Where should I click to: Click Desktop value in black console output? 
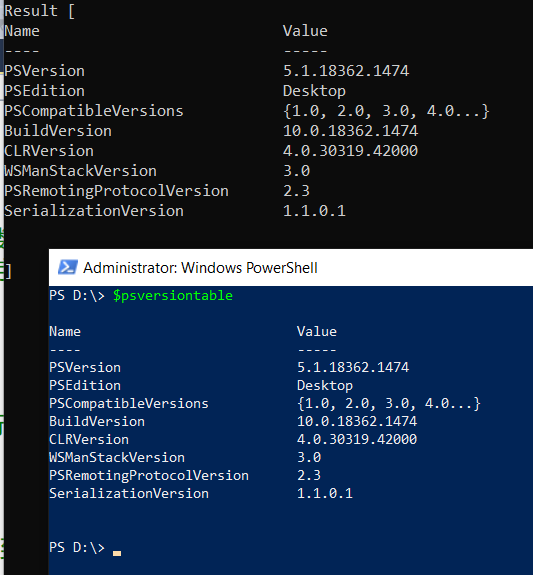tap(314, 91)
